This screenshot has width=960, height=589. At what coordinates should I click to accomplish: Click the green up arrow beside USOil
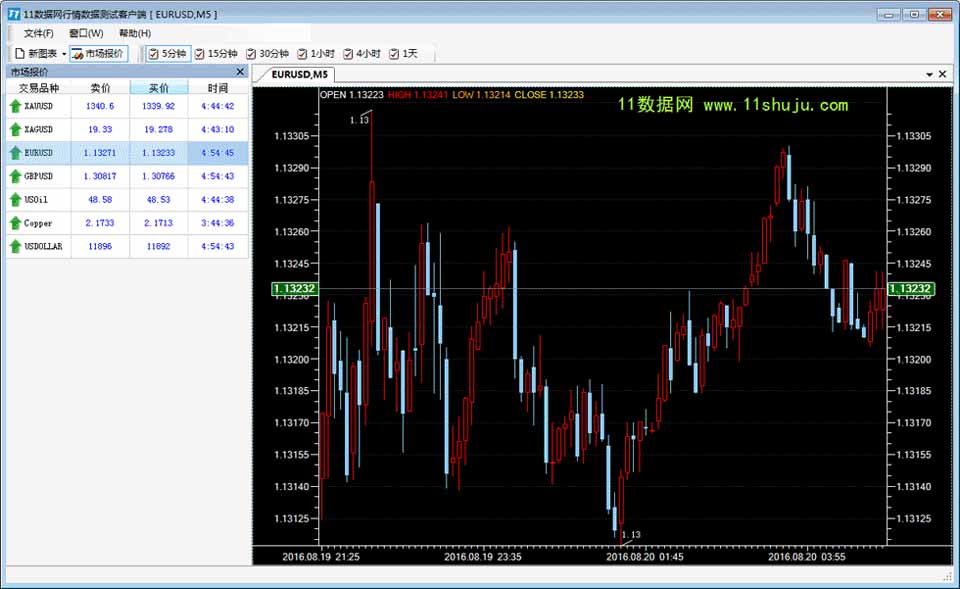click(x=15, y=200)
